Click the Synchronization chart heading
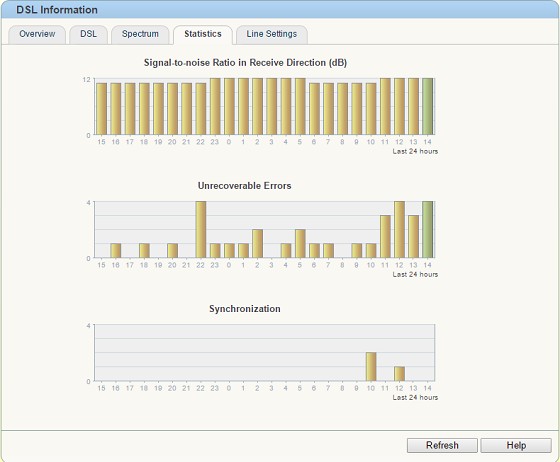 tap(245, 309)
